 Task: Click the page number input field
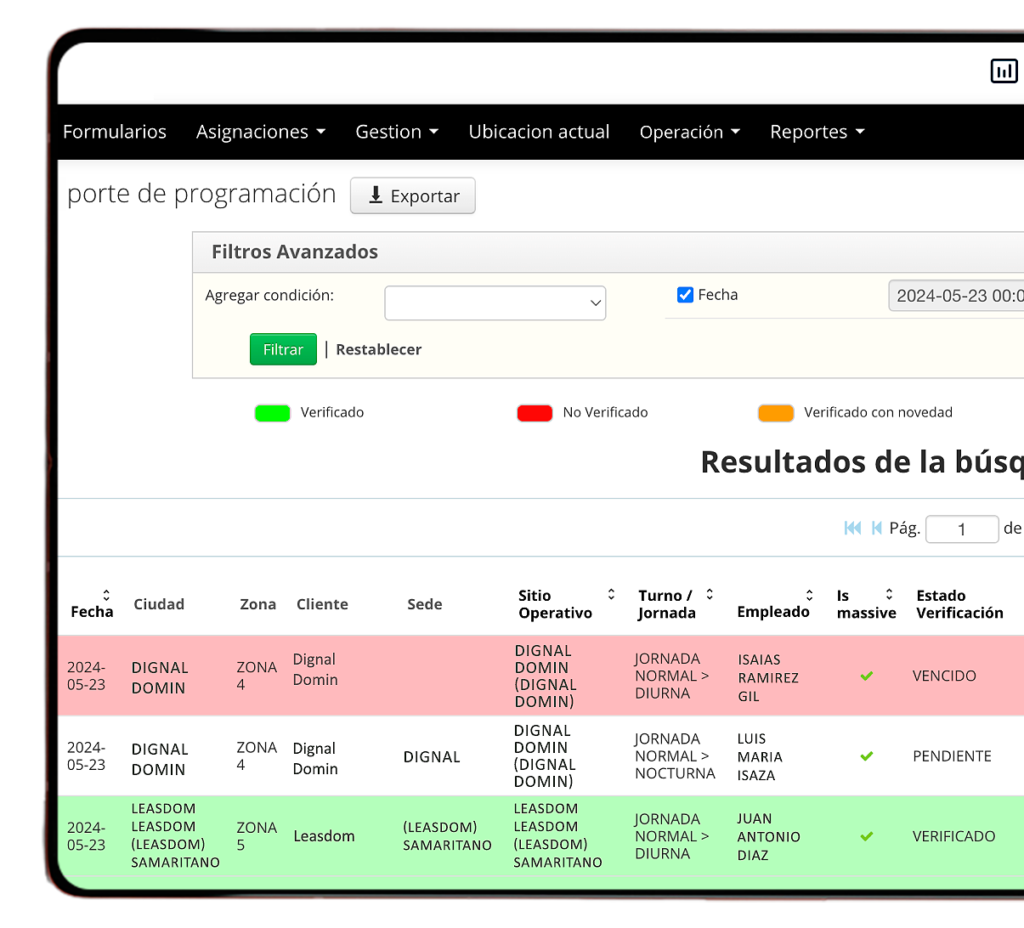[x=962, y=528]
